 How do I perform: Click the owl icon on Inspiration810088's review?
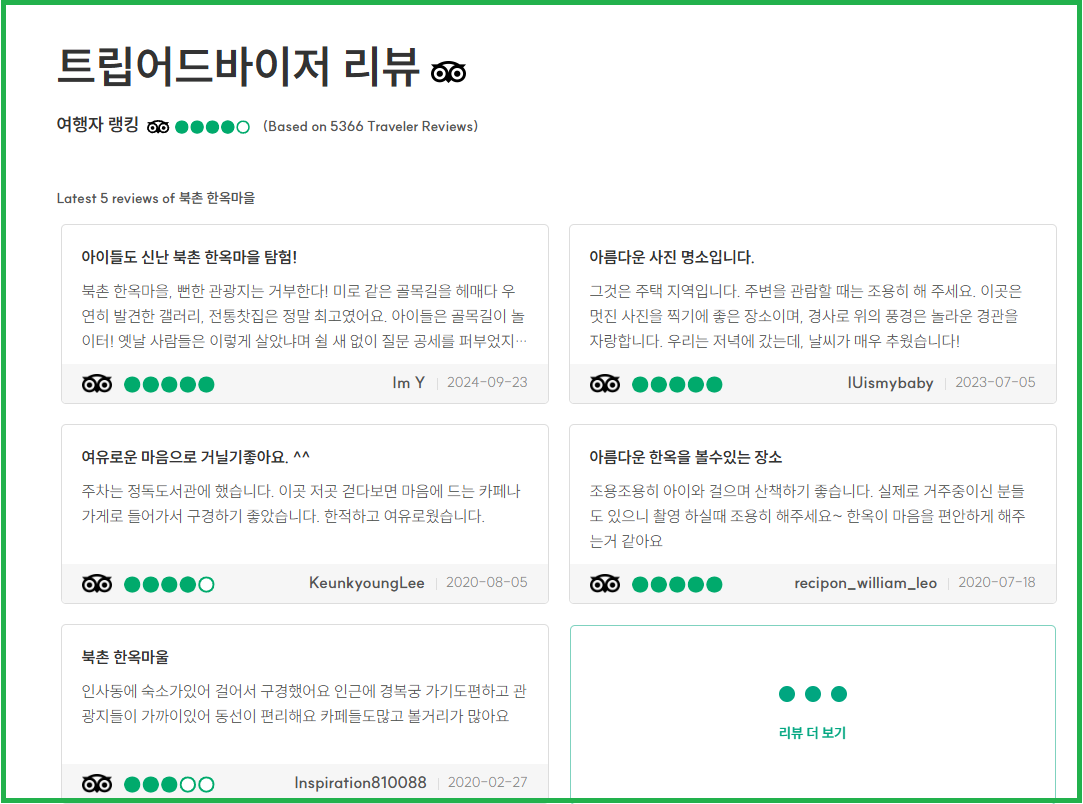point(98,784)
